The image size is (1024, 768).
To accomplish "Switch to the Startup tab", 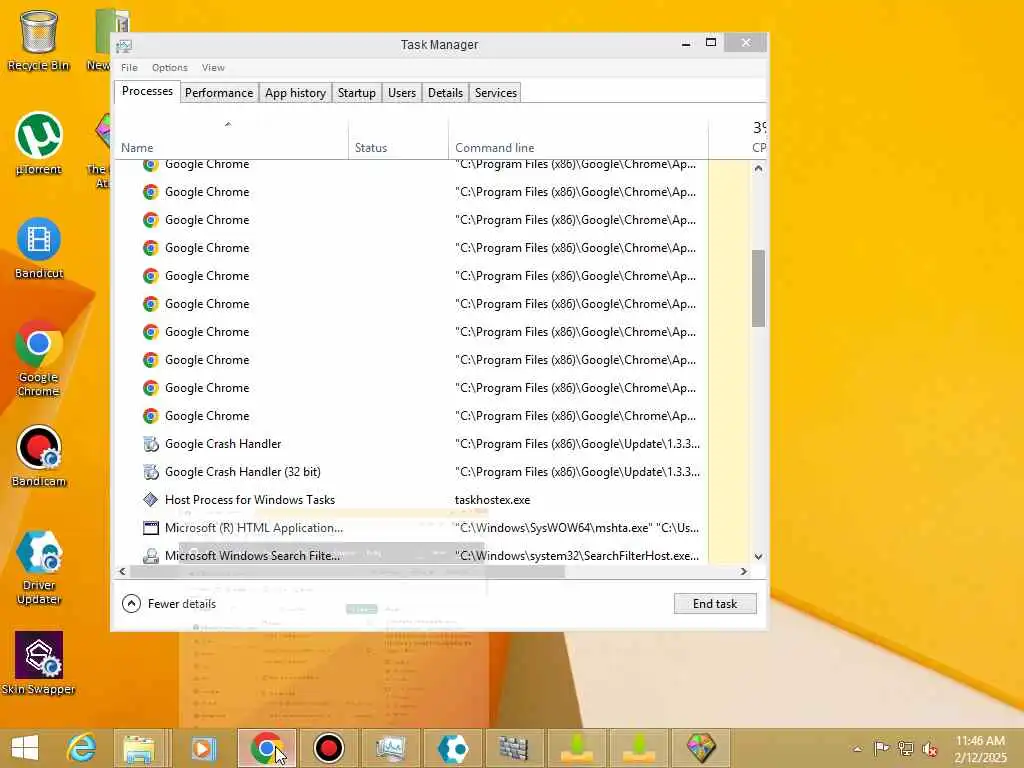I will click(x=357, y=93).
